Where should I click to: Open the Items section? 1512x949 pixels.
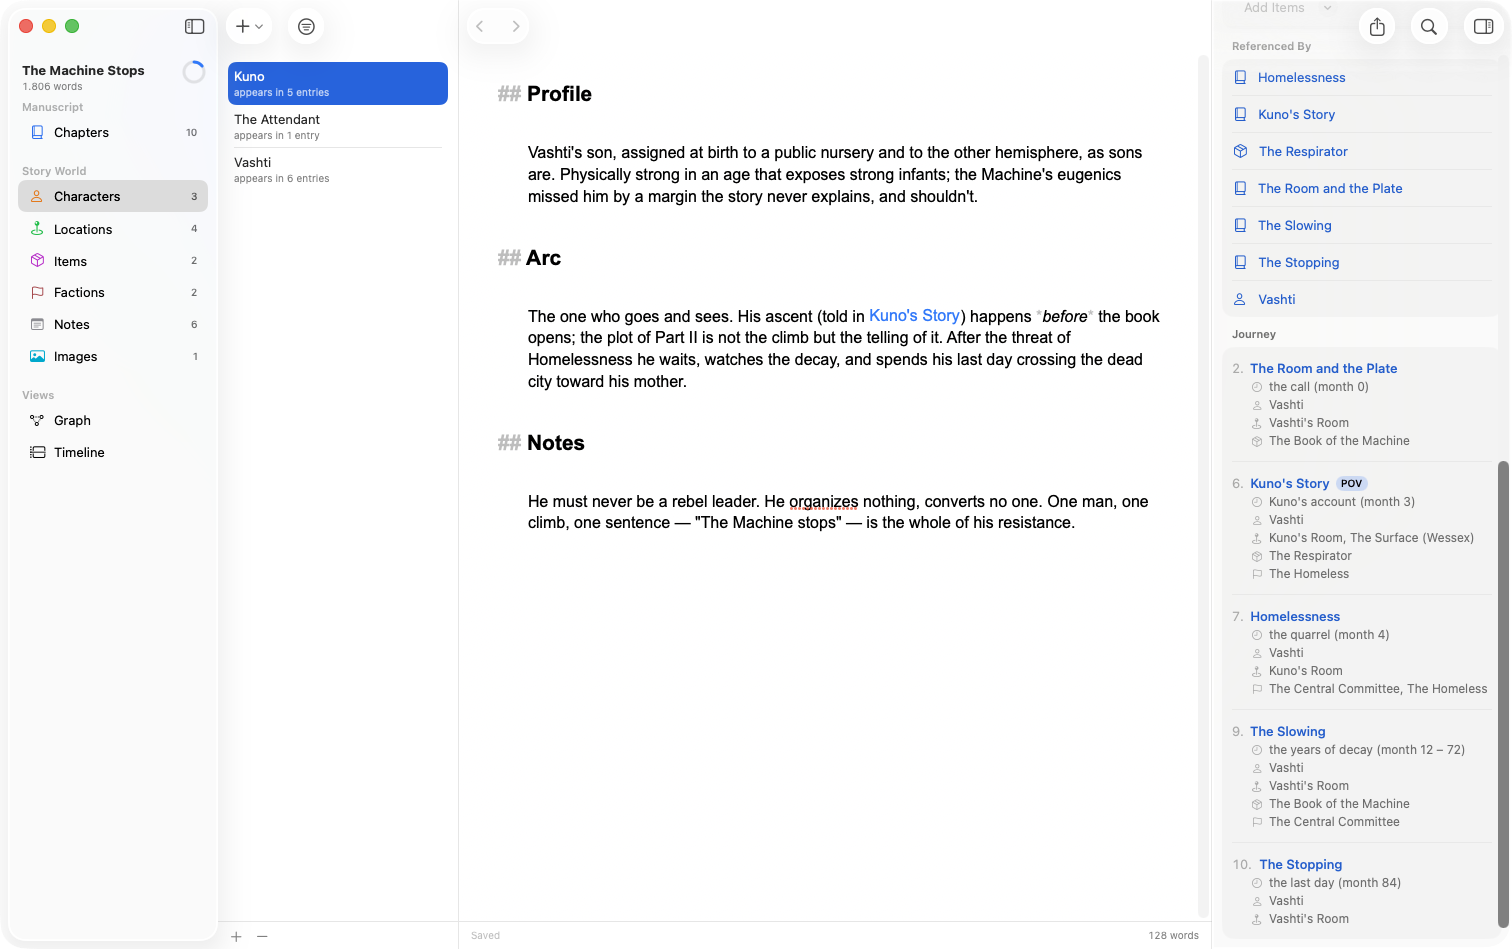tap(113, 261)
